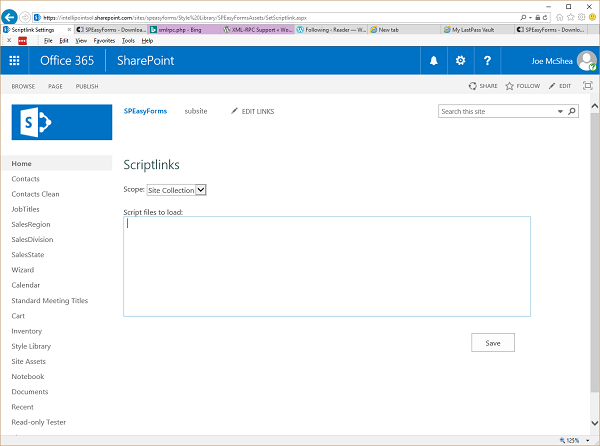Click the SharePoint site logo
The height and width of the screenshot is (446, 600).
62,122
